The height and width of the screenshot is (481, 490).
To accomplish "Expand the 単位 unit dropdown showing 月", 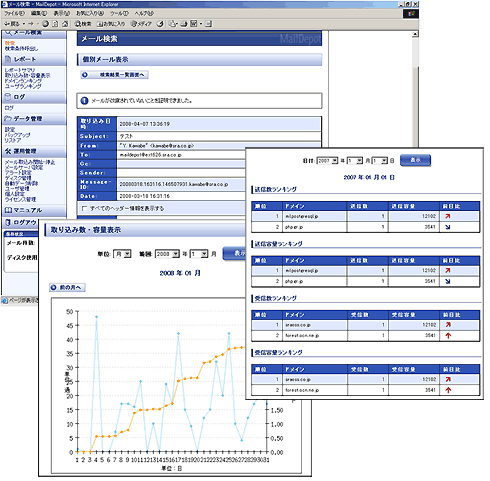I will (x=122, y=254).
